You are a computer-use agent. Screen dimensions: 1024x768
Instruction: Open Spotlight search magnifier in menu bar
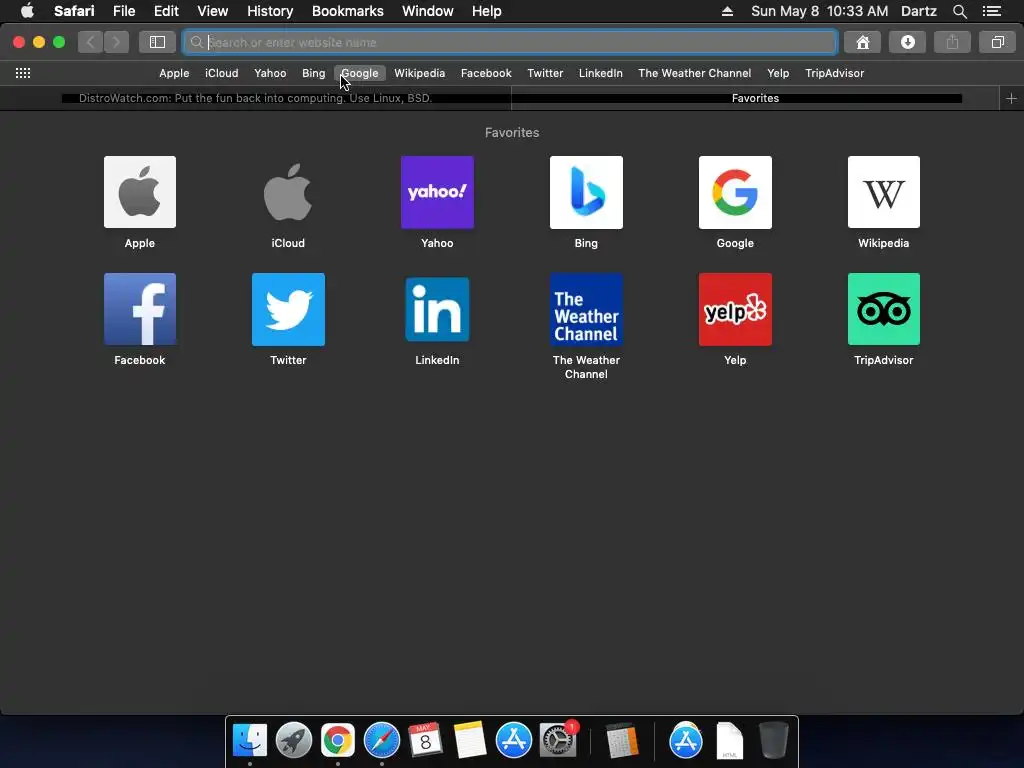pyautogui.click(x=959, y=11)
